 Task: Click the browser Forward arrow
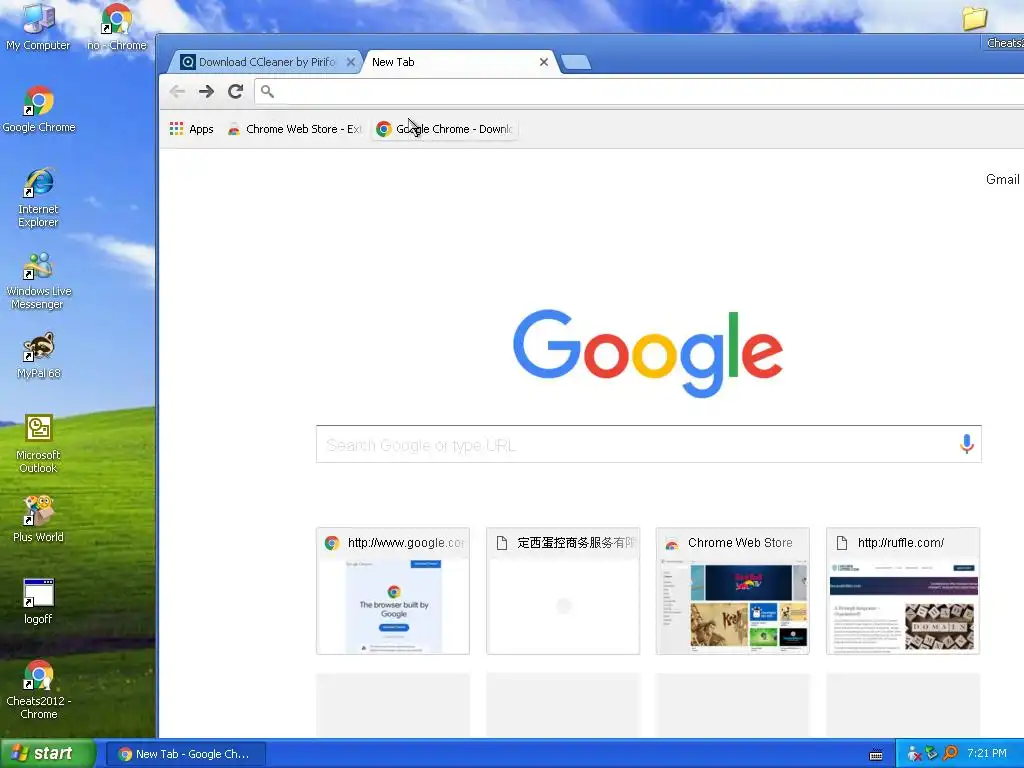coord(206,91)
